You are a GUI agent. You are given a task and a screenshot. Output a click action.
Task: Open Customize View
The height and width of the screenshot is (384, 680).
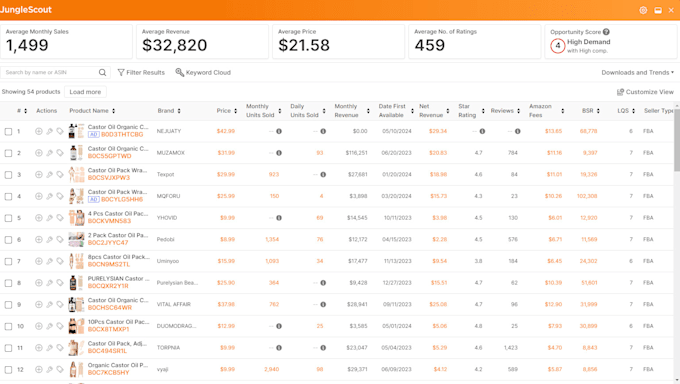click(645, 92)
